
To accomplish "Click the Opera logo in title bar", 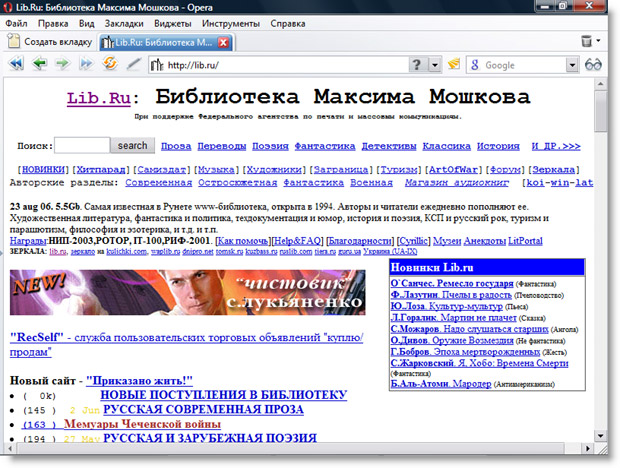I will click(x=7, y=7).
